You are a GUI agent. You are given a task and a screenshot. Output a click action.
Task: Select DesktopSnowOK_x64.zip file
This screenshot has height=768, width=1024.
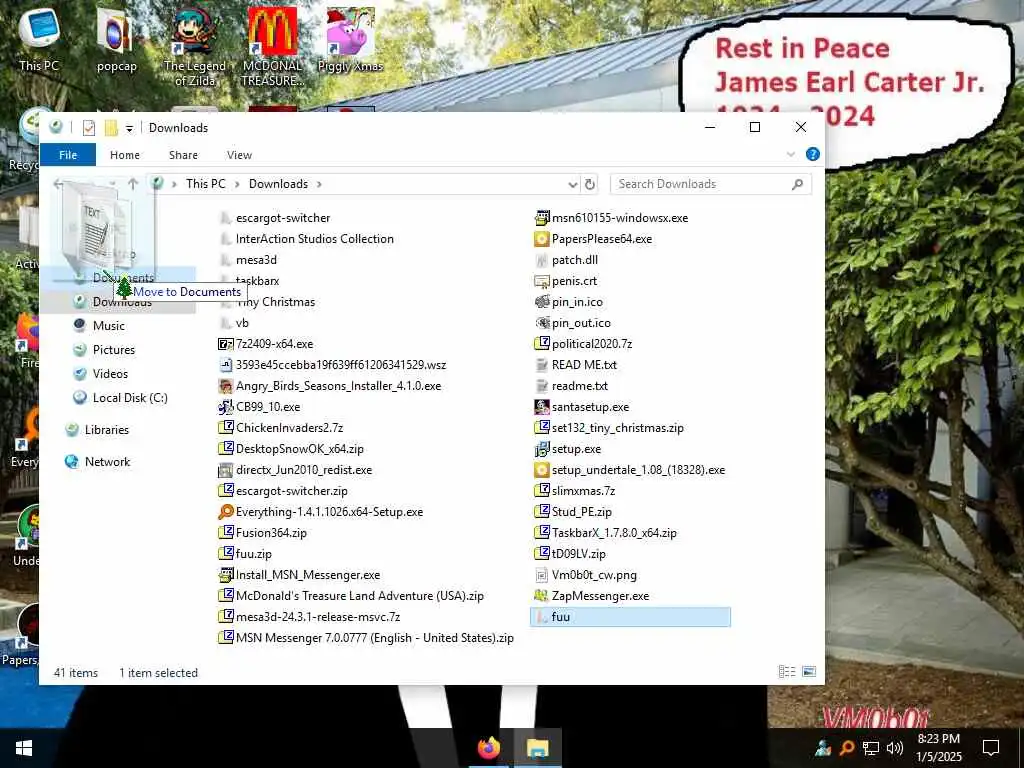click(x=291, y=449)
